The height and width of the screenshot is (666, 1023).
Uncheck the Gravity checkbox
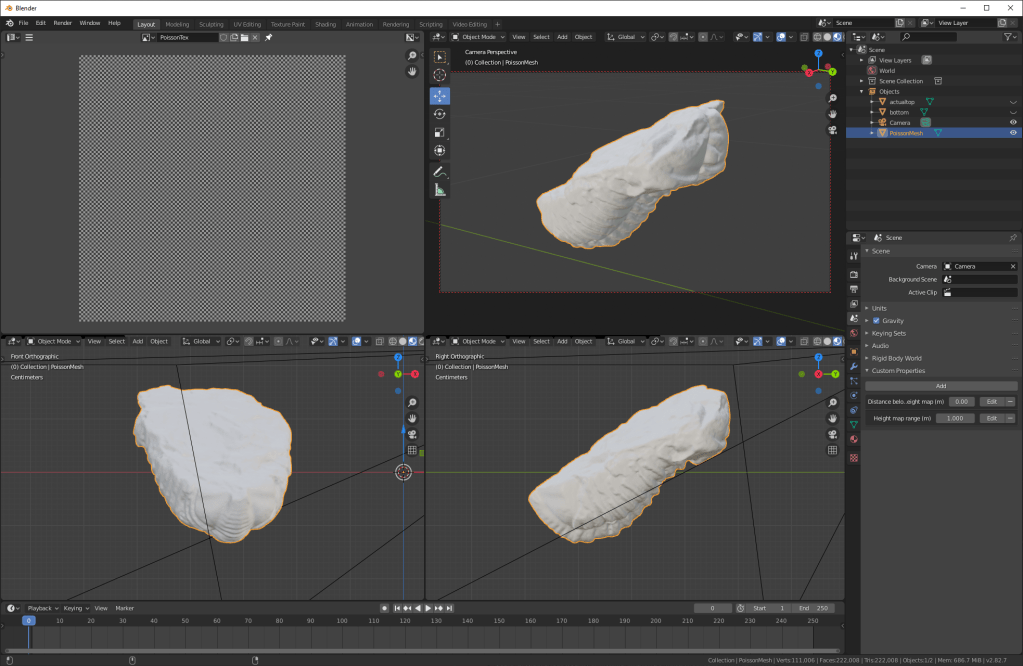[x=876, y=320]
